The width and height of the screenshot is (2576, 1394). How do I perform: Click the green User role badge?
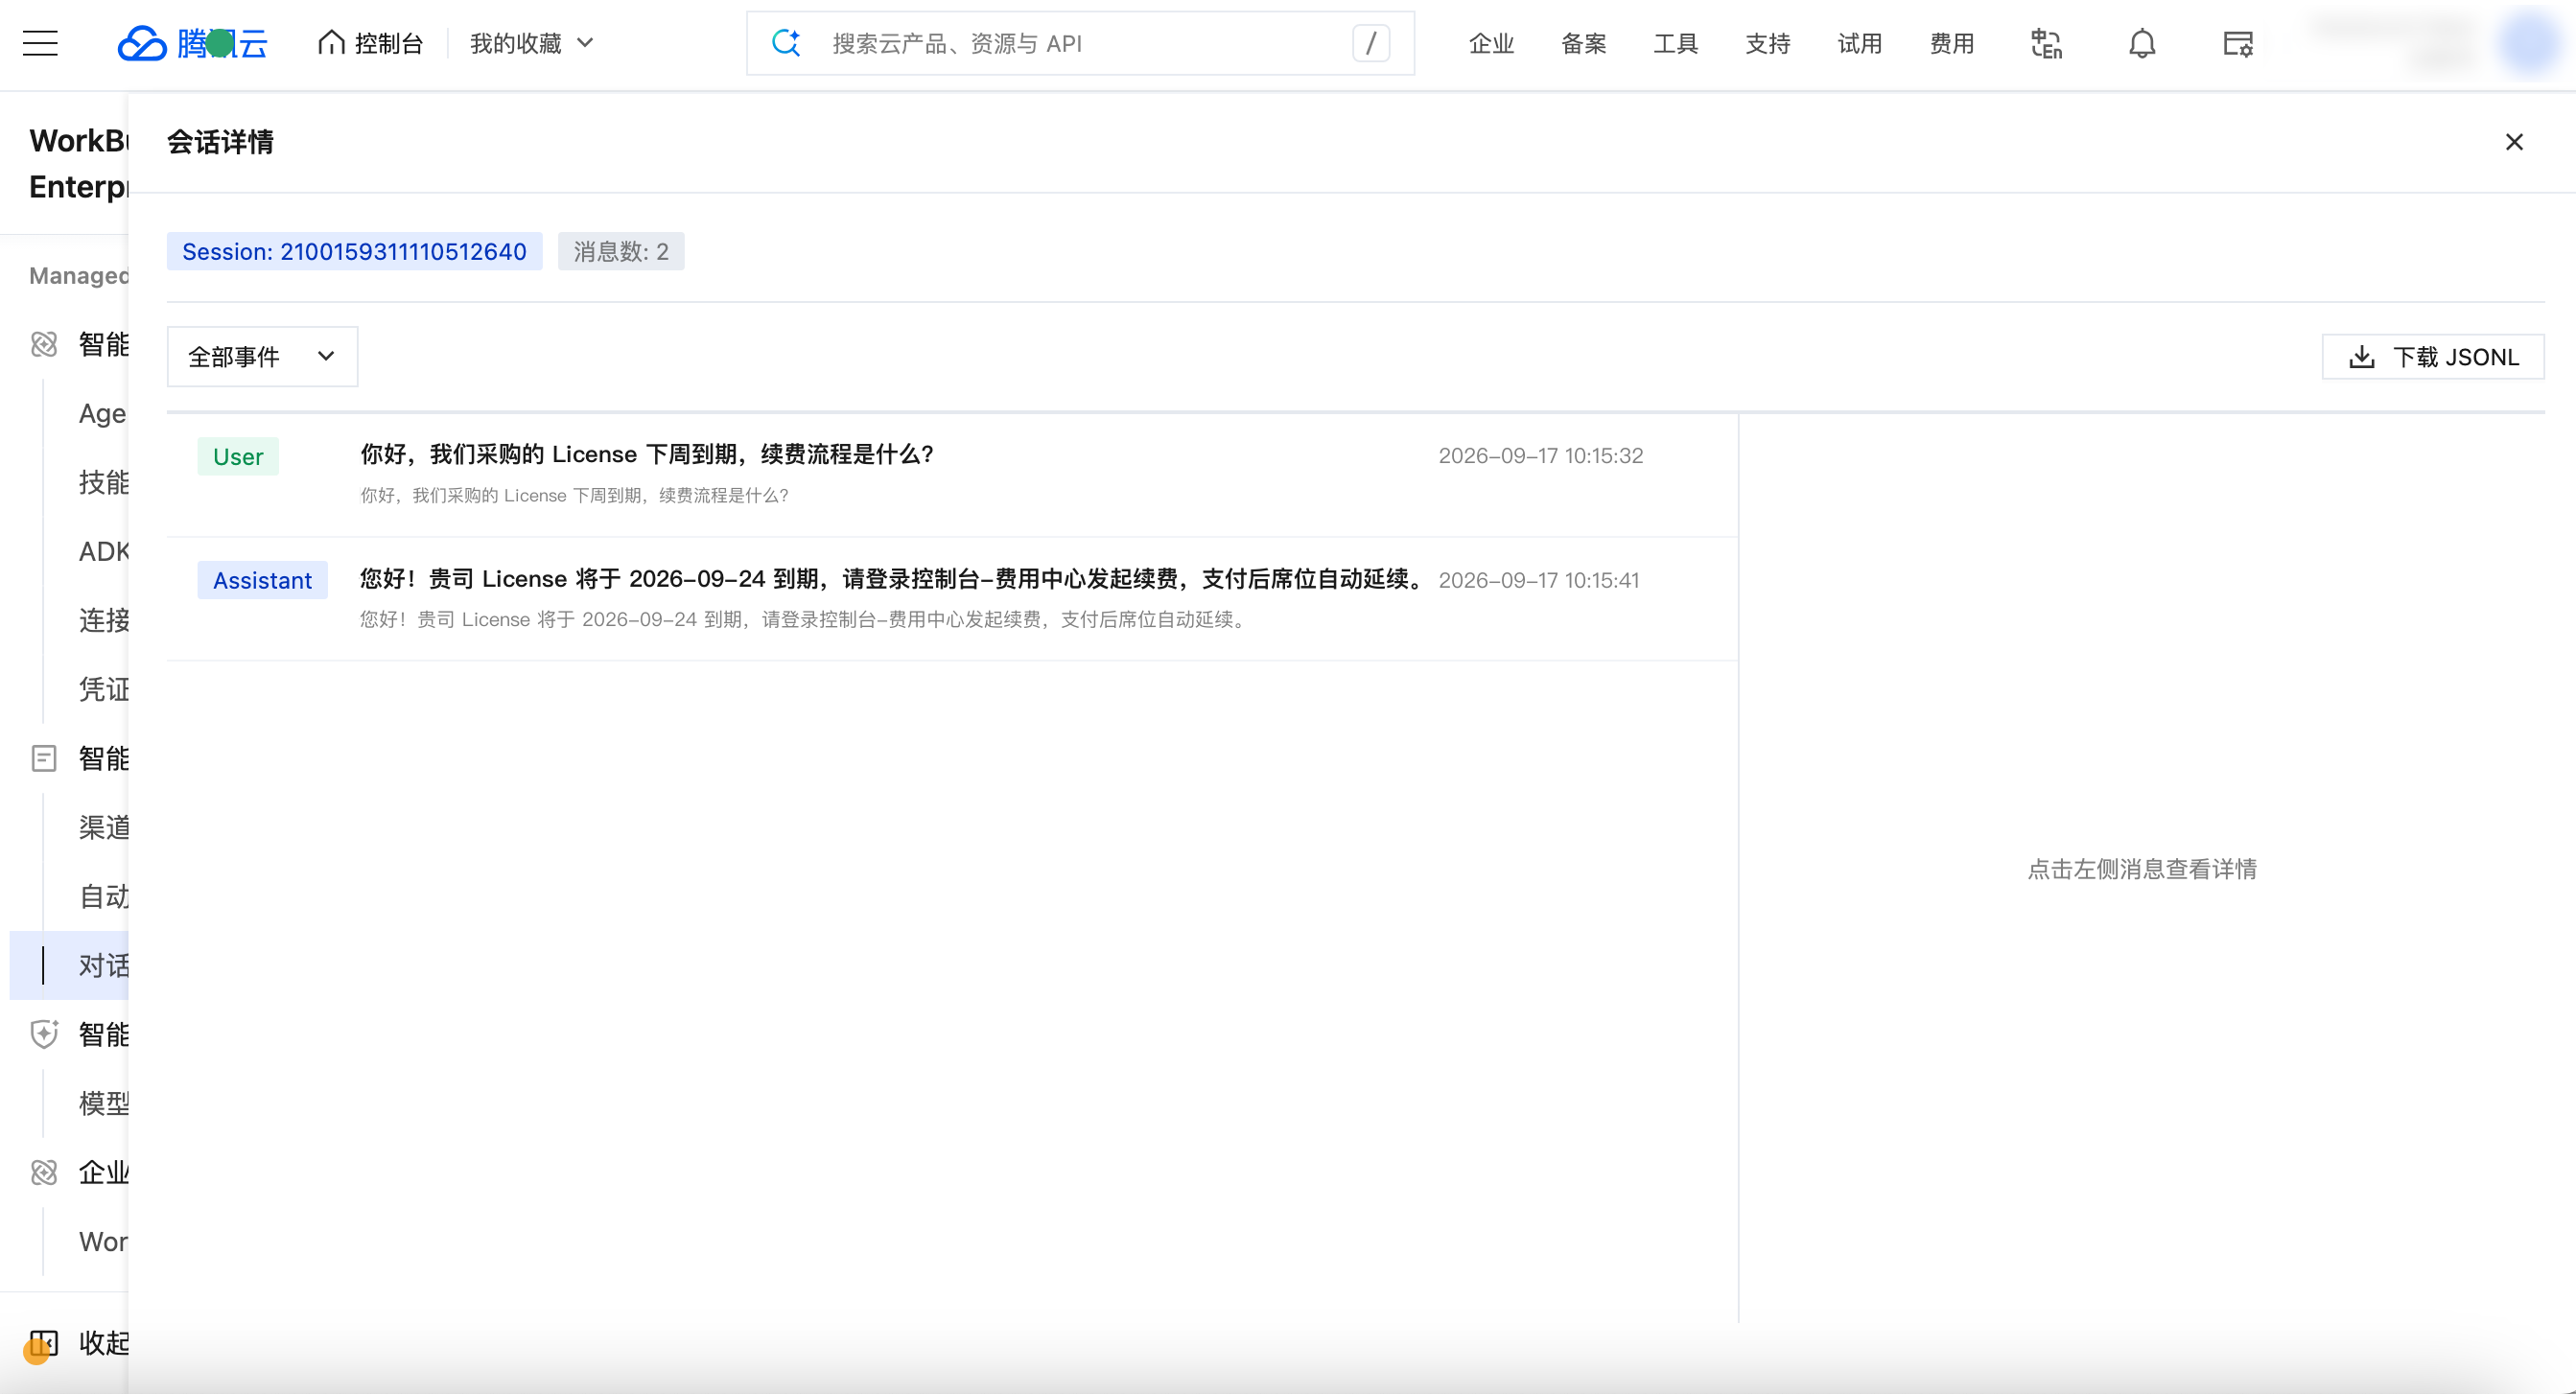(238, 456)
